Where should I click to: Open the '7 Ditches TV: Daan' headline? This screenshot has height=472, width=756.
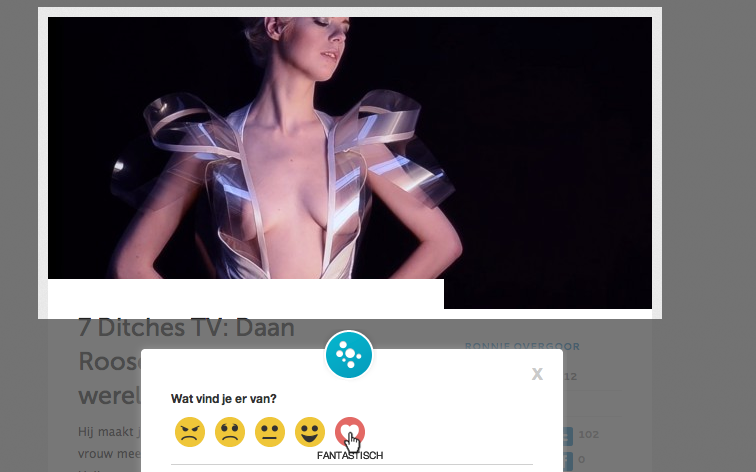198,330
